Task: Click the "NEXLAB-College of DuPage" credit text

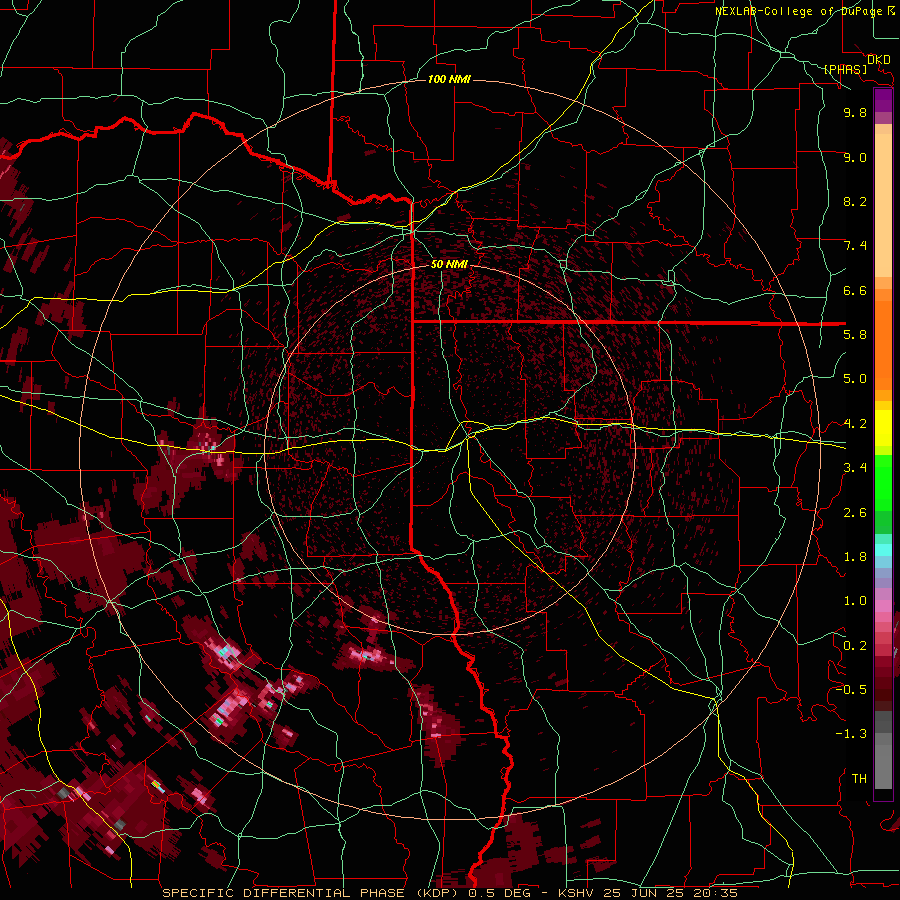Action: [x=799, y=11]
